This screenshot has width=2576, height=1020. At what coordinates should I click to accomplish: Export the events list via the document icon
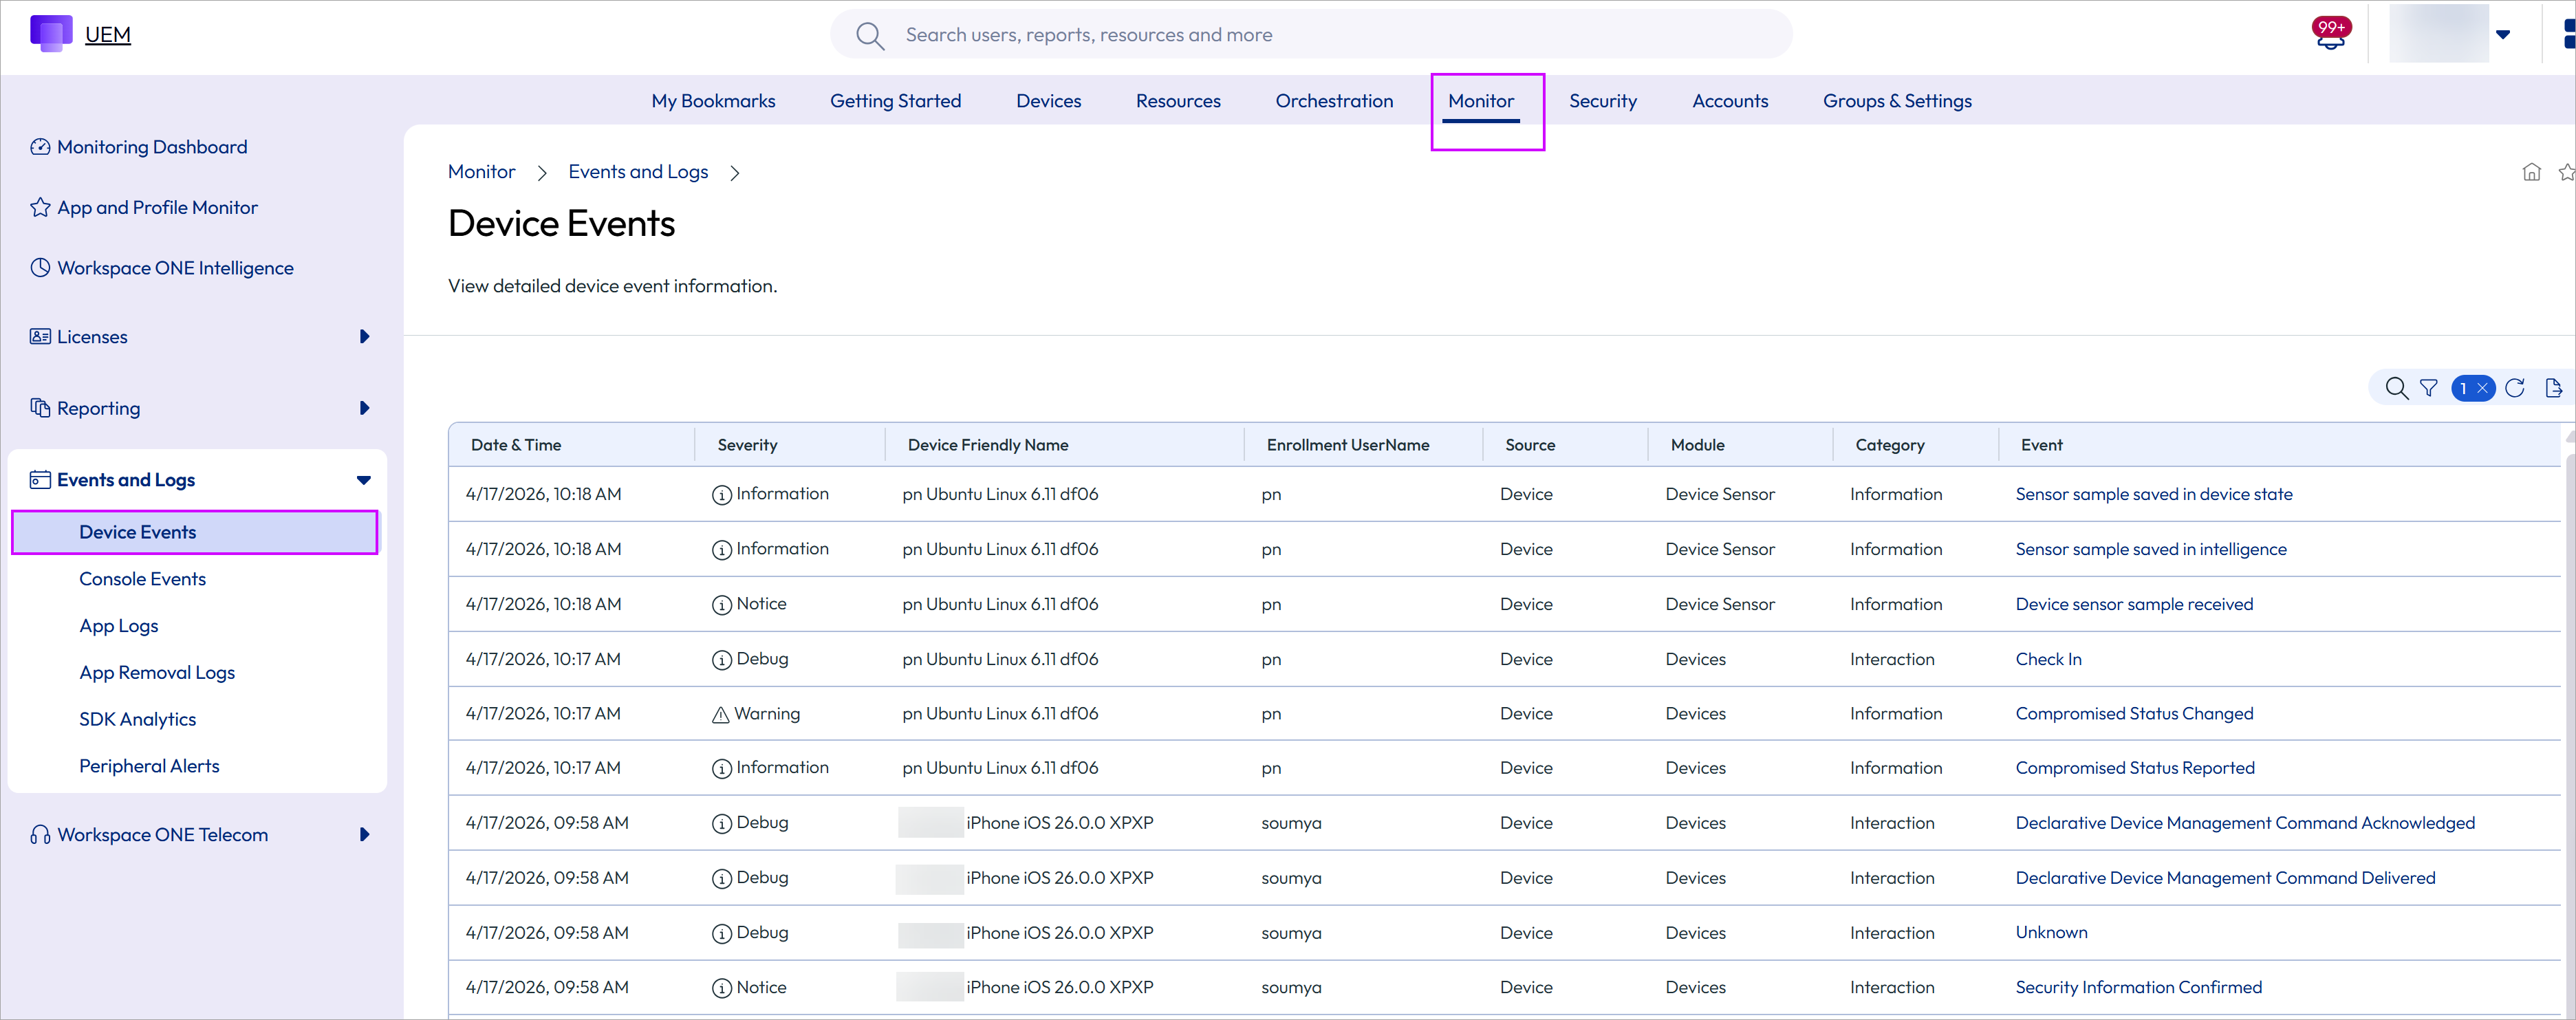point(2553,388)
